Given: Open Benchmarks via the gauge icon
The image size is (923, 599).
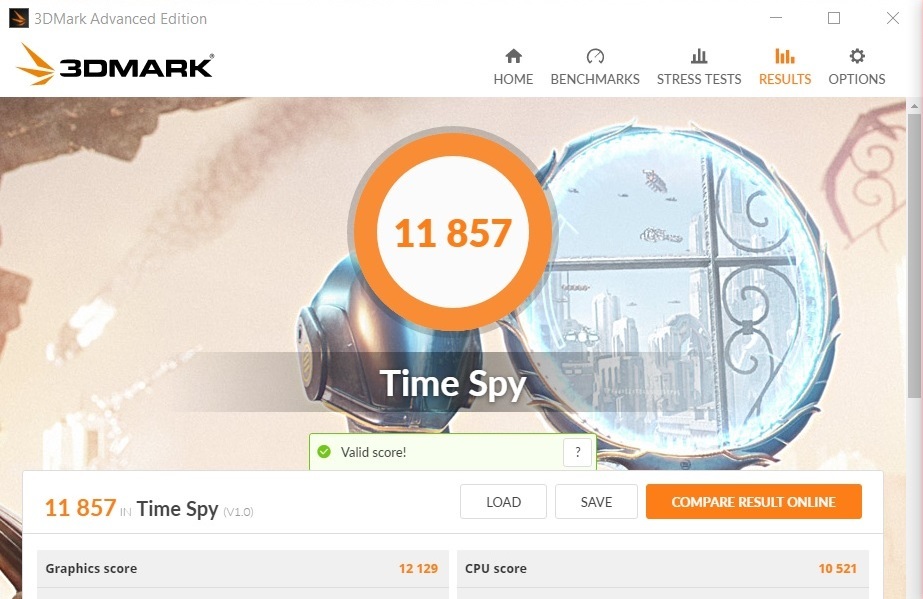Looking at the screenshot, I should point(595,56).
